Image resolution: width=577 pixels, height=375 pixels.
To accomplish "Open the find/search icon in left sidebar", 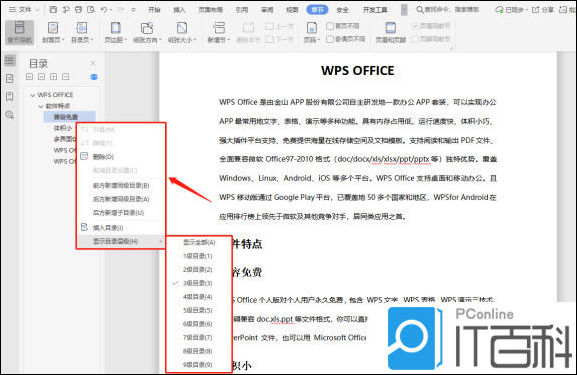I will tap(10, 115).
